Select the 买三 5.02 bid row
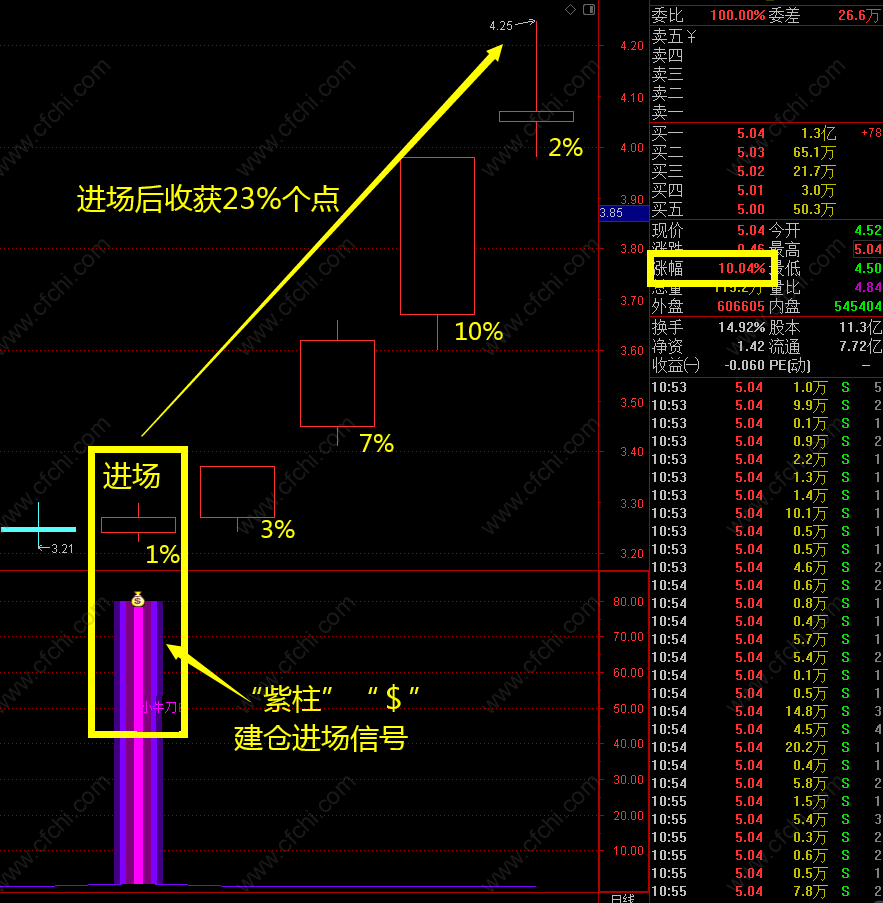 (x=766, y=172)
